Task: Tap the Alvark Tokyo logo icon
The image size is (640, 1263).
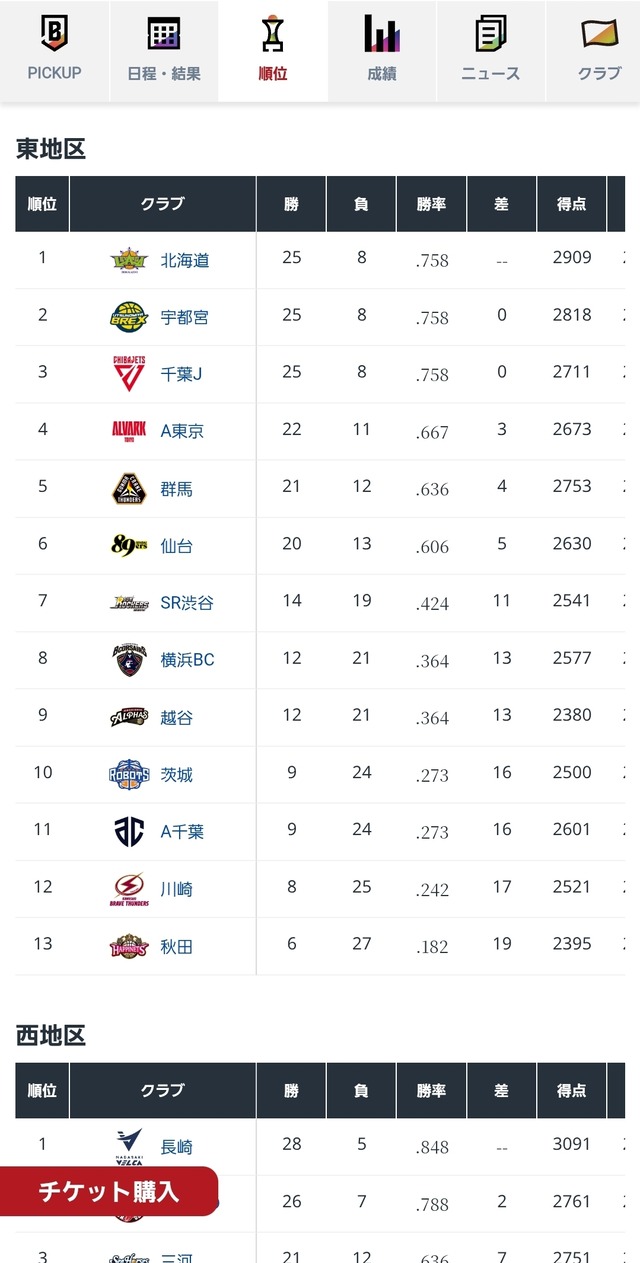Action: [x=129, y=431]
